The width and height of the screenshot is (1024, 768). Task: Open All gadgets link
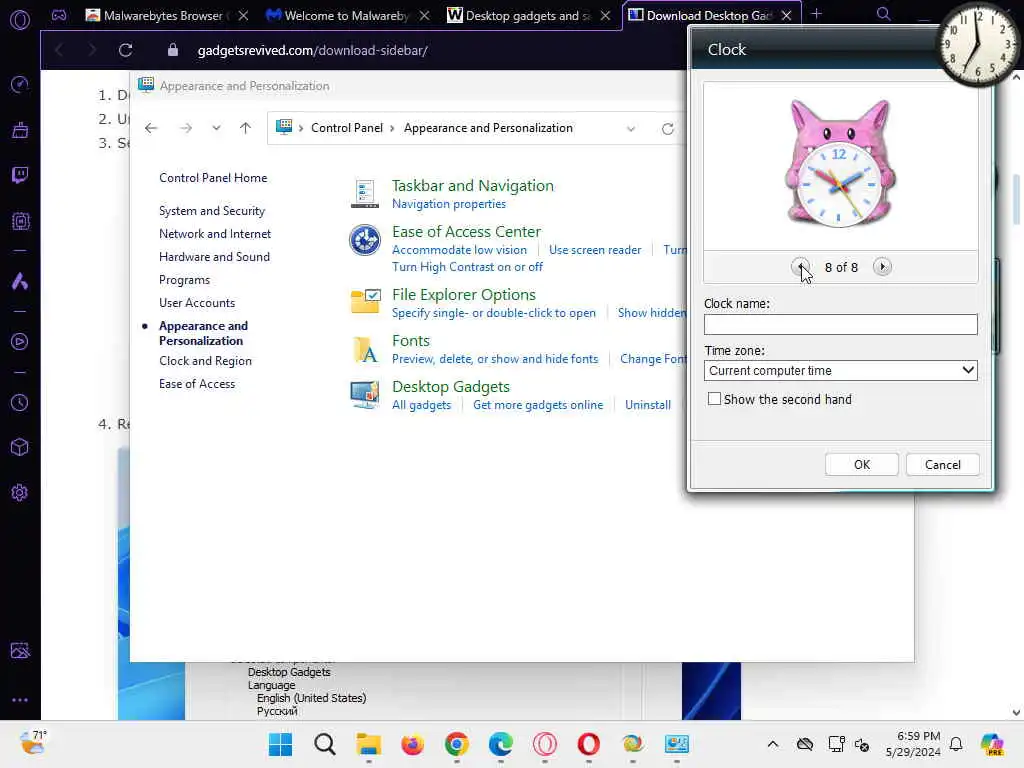421,405
